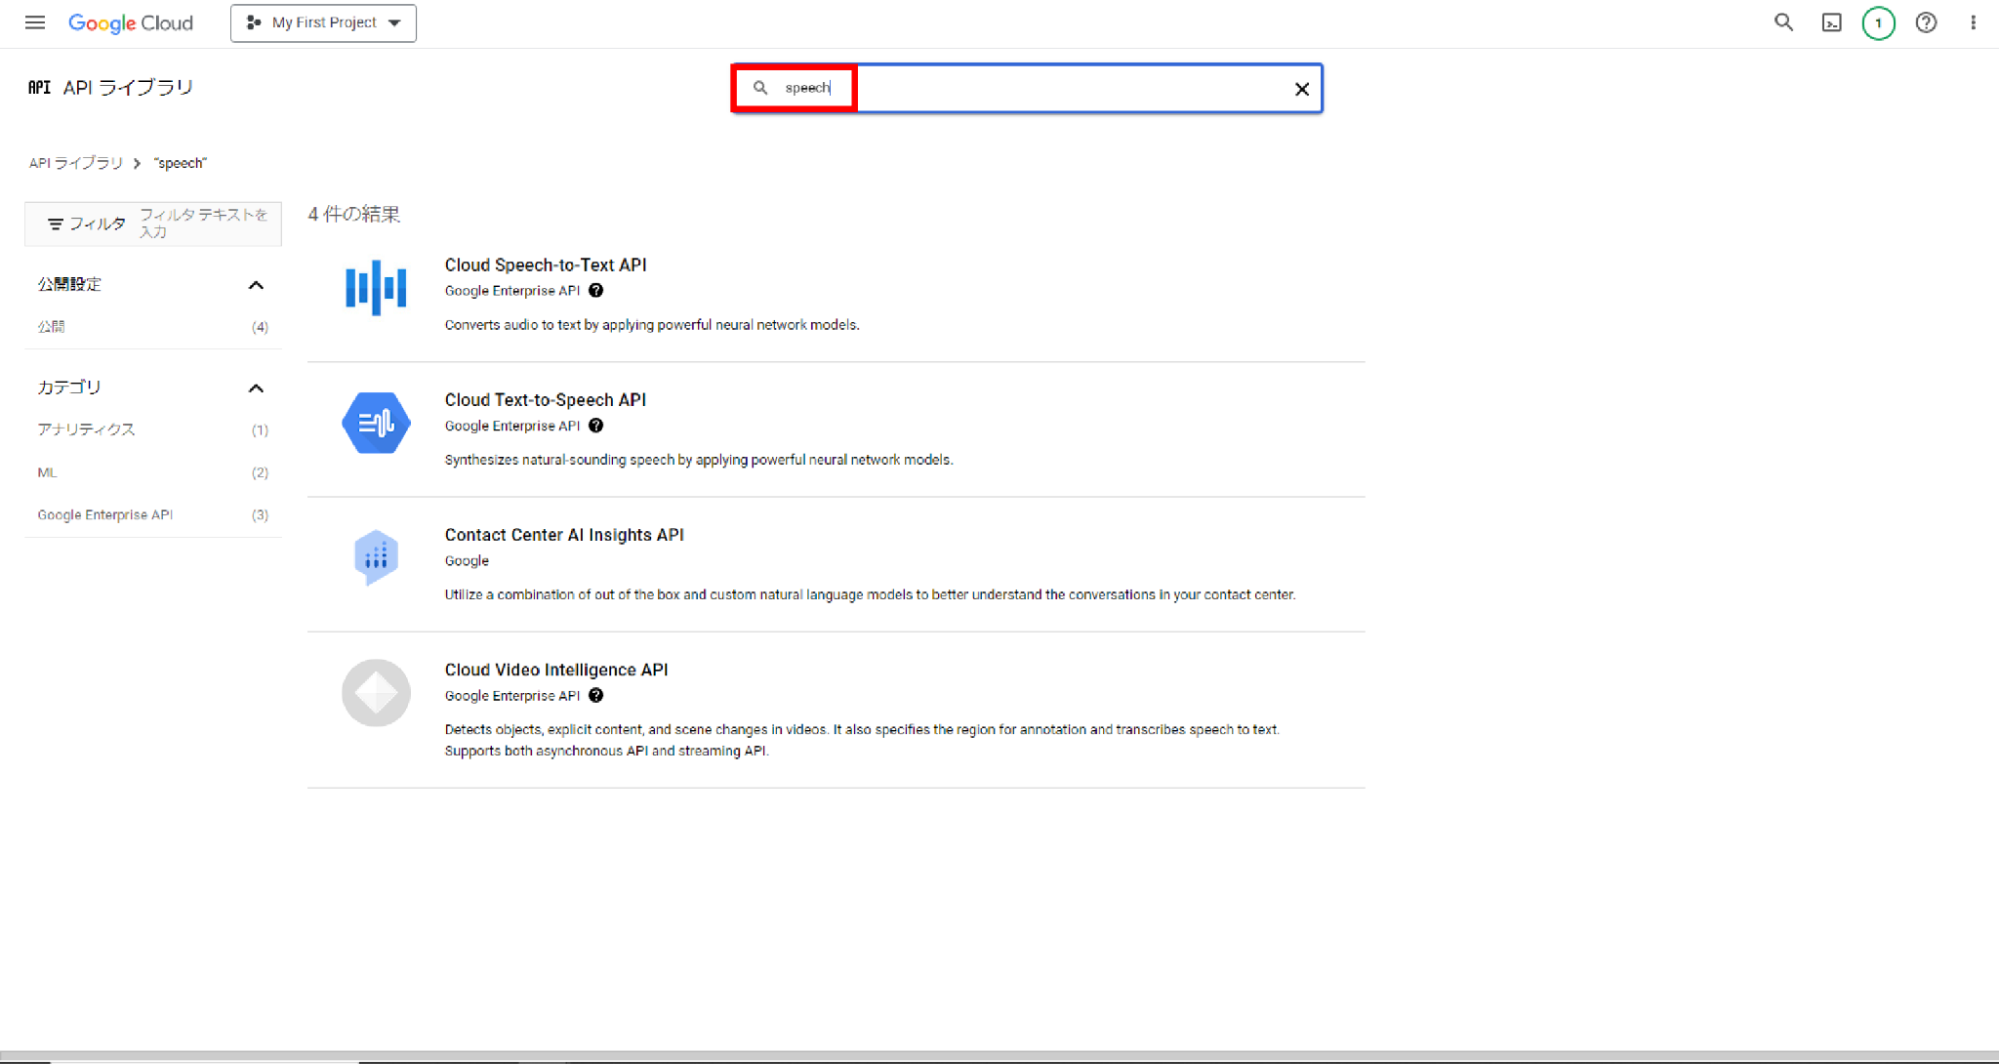Open Cloud Speech-to-Text API result
This screenshot has width=1999, height=1064.
[545, 265]
